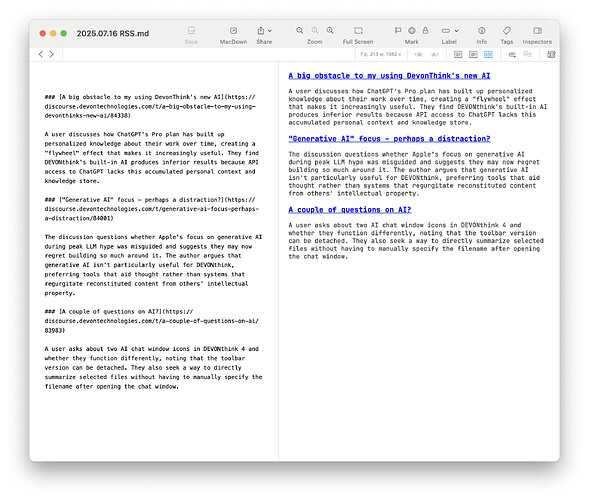
Task: Open '"Generative AI" focus – perhaps a distraction?' link
Action: click(389, 139)
